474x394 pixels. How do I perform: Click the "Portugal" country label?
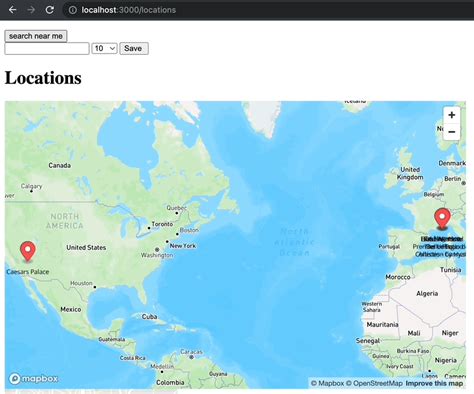click(389, 246)
